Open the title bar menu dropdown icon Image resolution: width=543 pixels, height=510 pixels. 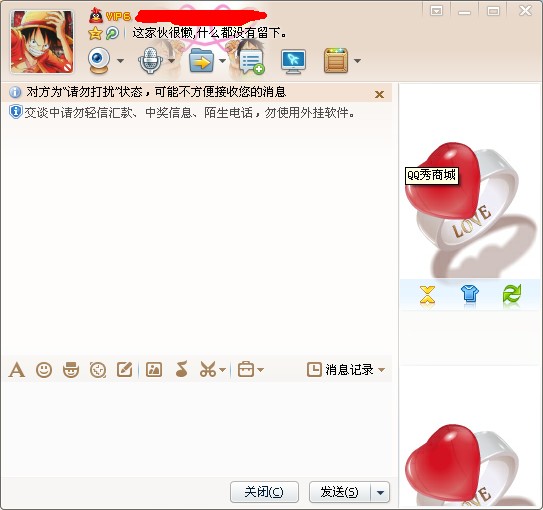[436, 11]
